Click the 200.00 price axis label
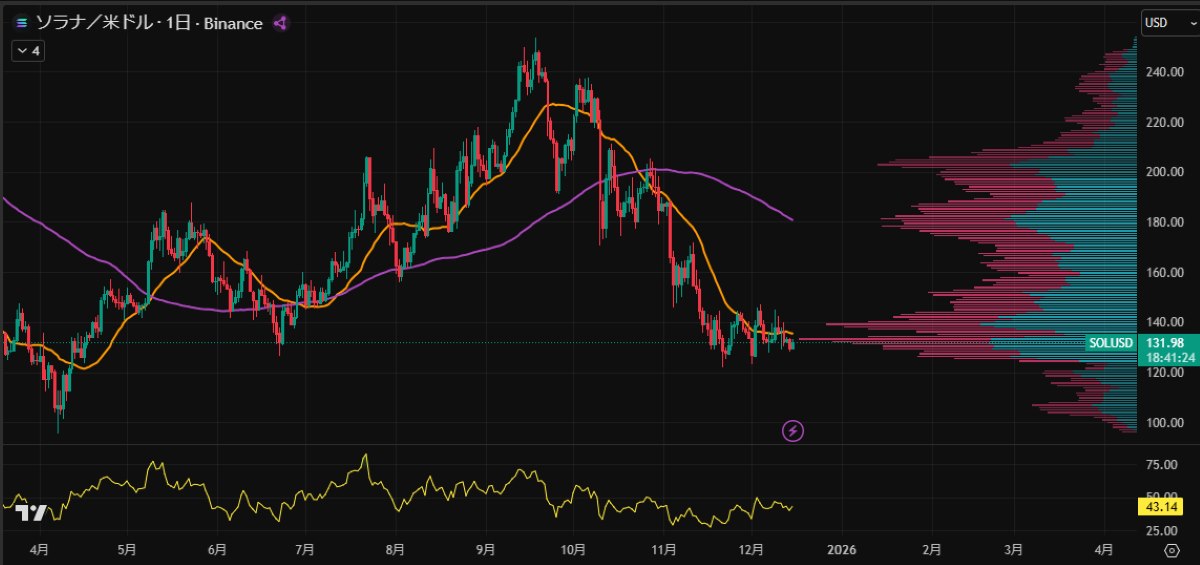This screenshot has height=565, width=1200. pos(1166,172)
